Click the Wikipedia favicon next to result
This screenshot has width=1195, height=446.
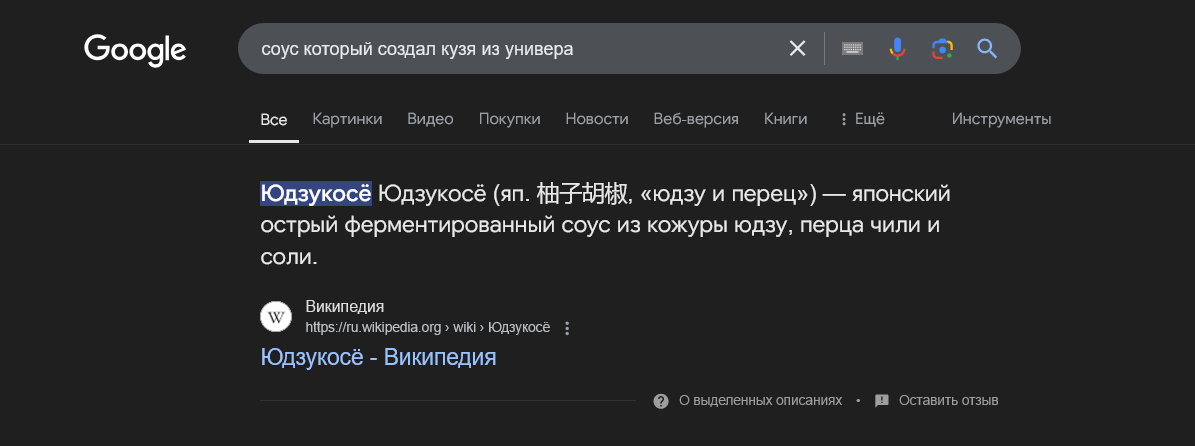276,316
